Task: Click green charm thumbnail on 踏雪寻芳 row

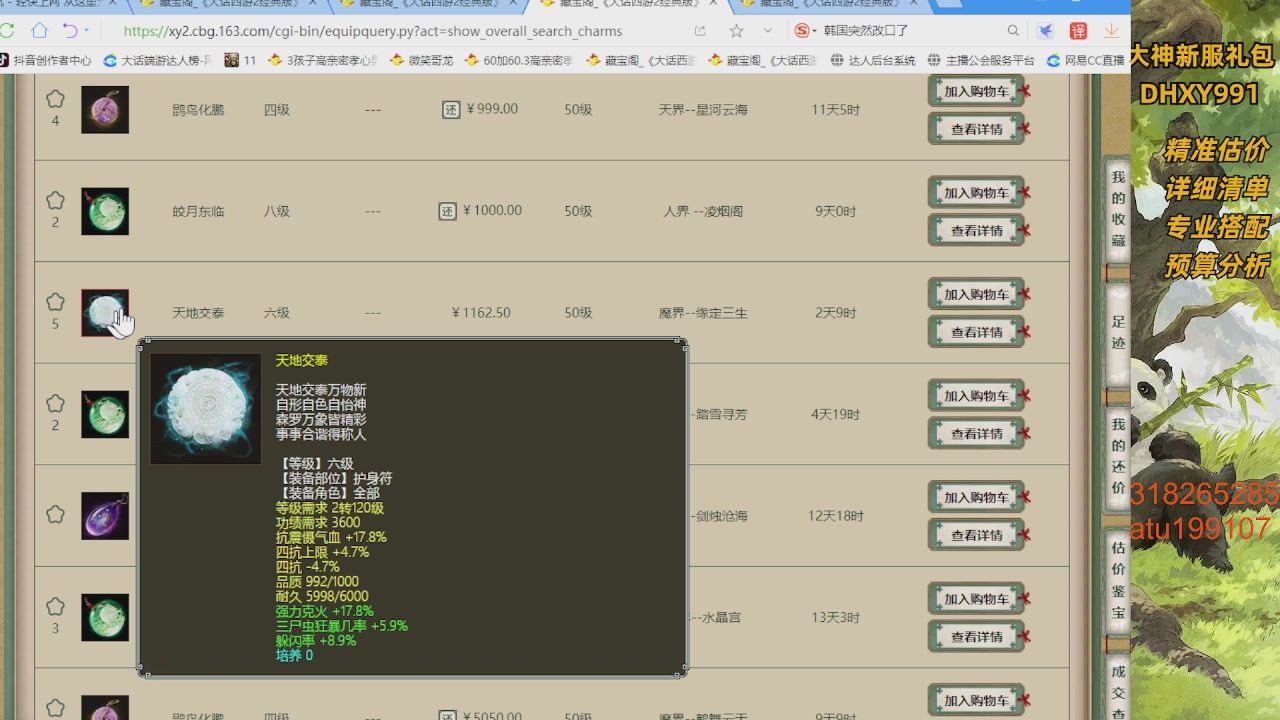Action: click(x=105, y=414)
